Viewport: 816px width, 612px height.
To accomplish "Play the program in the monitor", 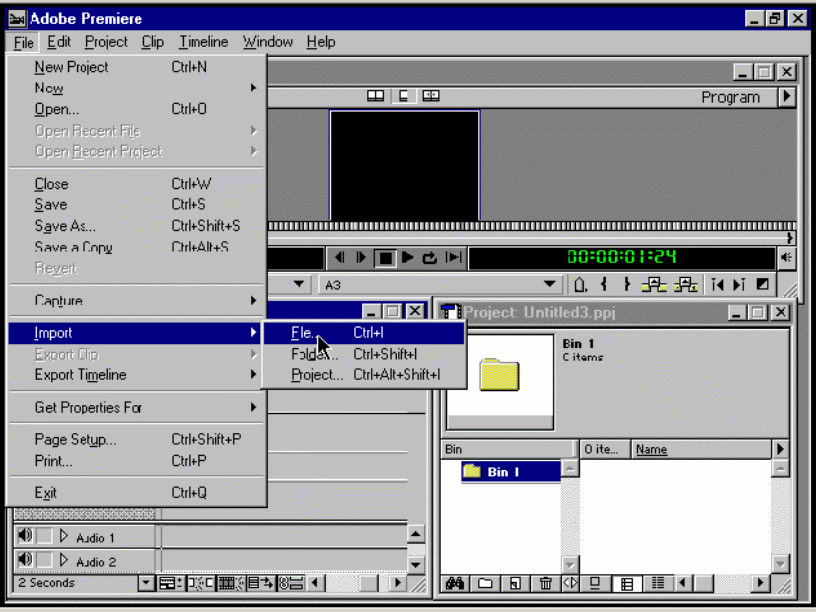I will [407, 258].
